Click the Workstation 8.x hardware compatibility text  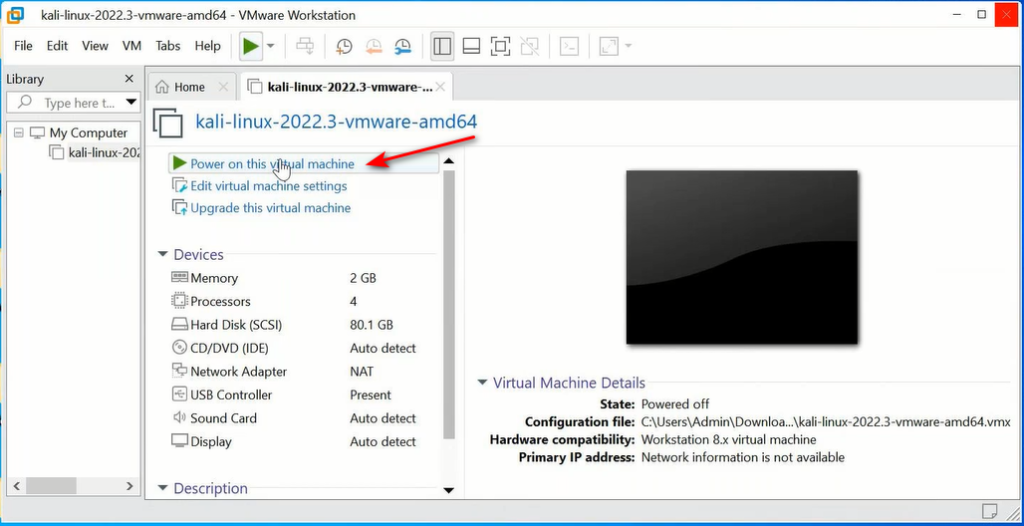coord(729,439)
